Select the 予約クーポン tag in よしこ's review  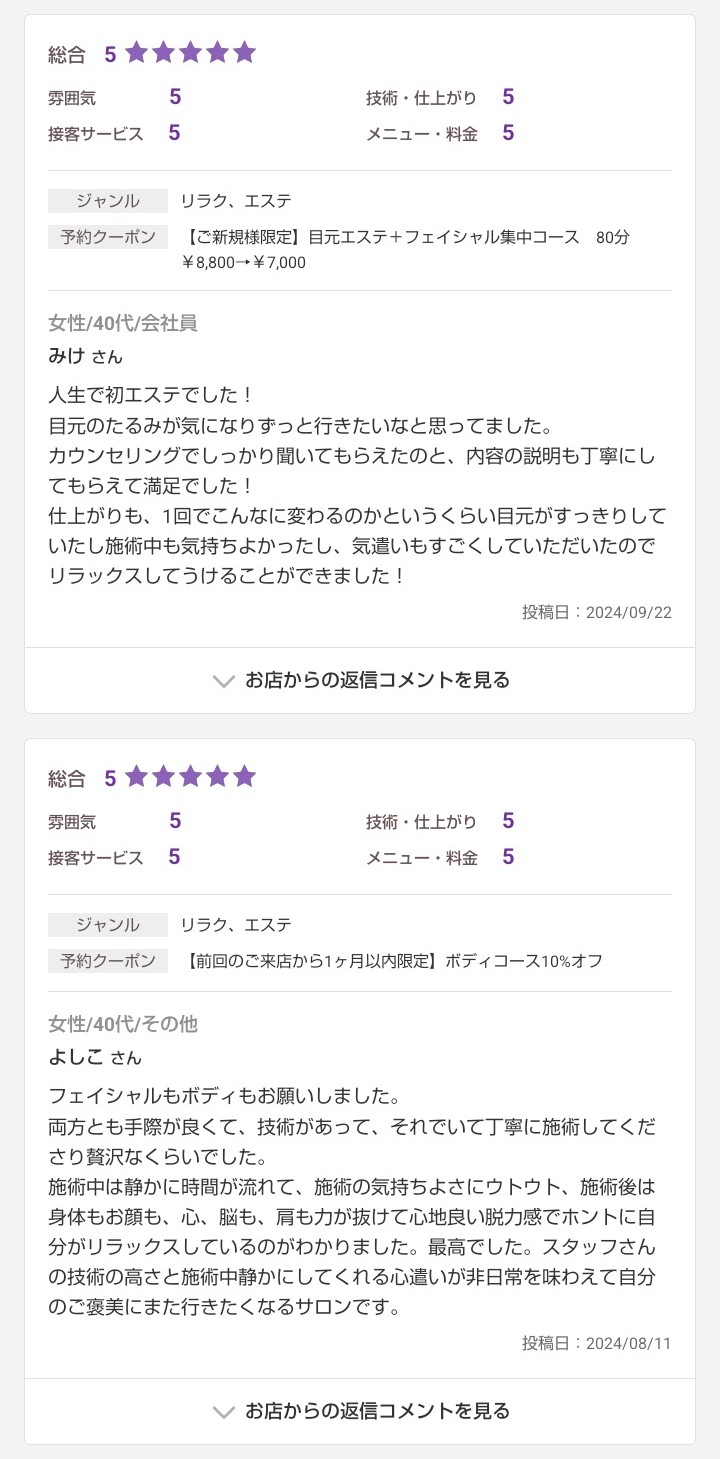[x=108, y=961]
